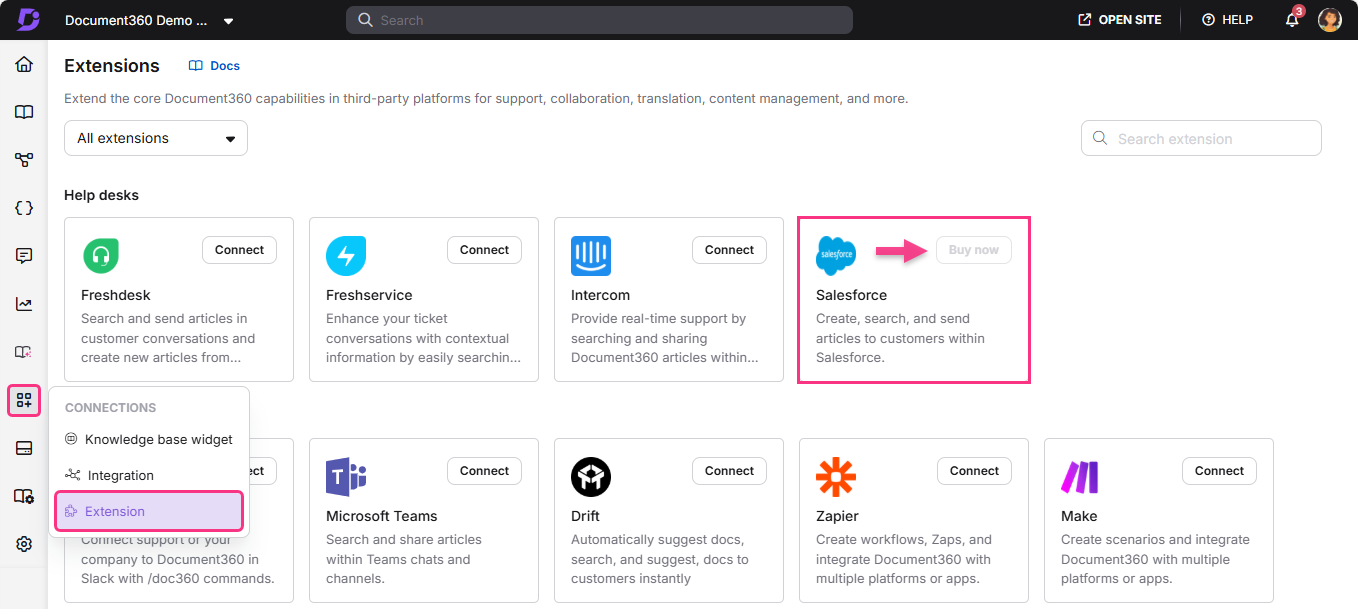Click the Freshservice lightning logo
This screenshot has height=609, width=1358.
coord(346,256)
